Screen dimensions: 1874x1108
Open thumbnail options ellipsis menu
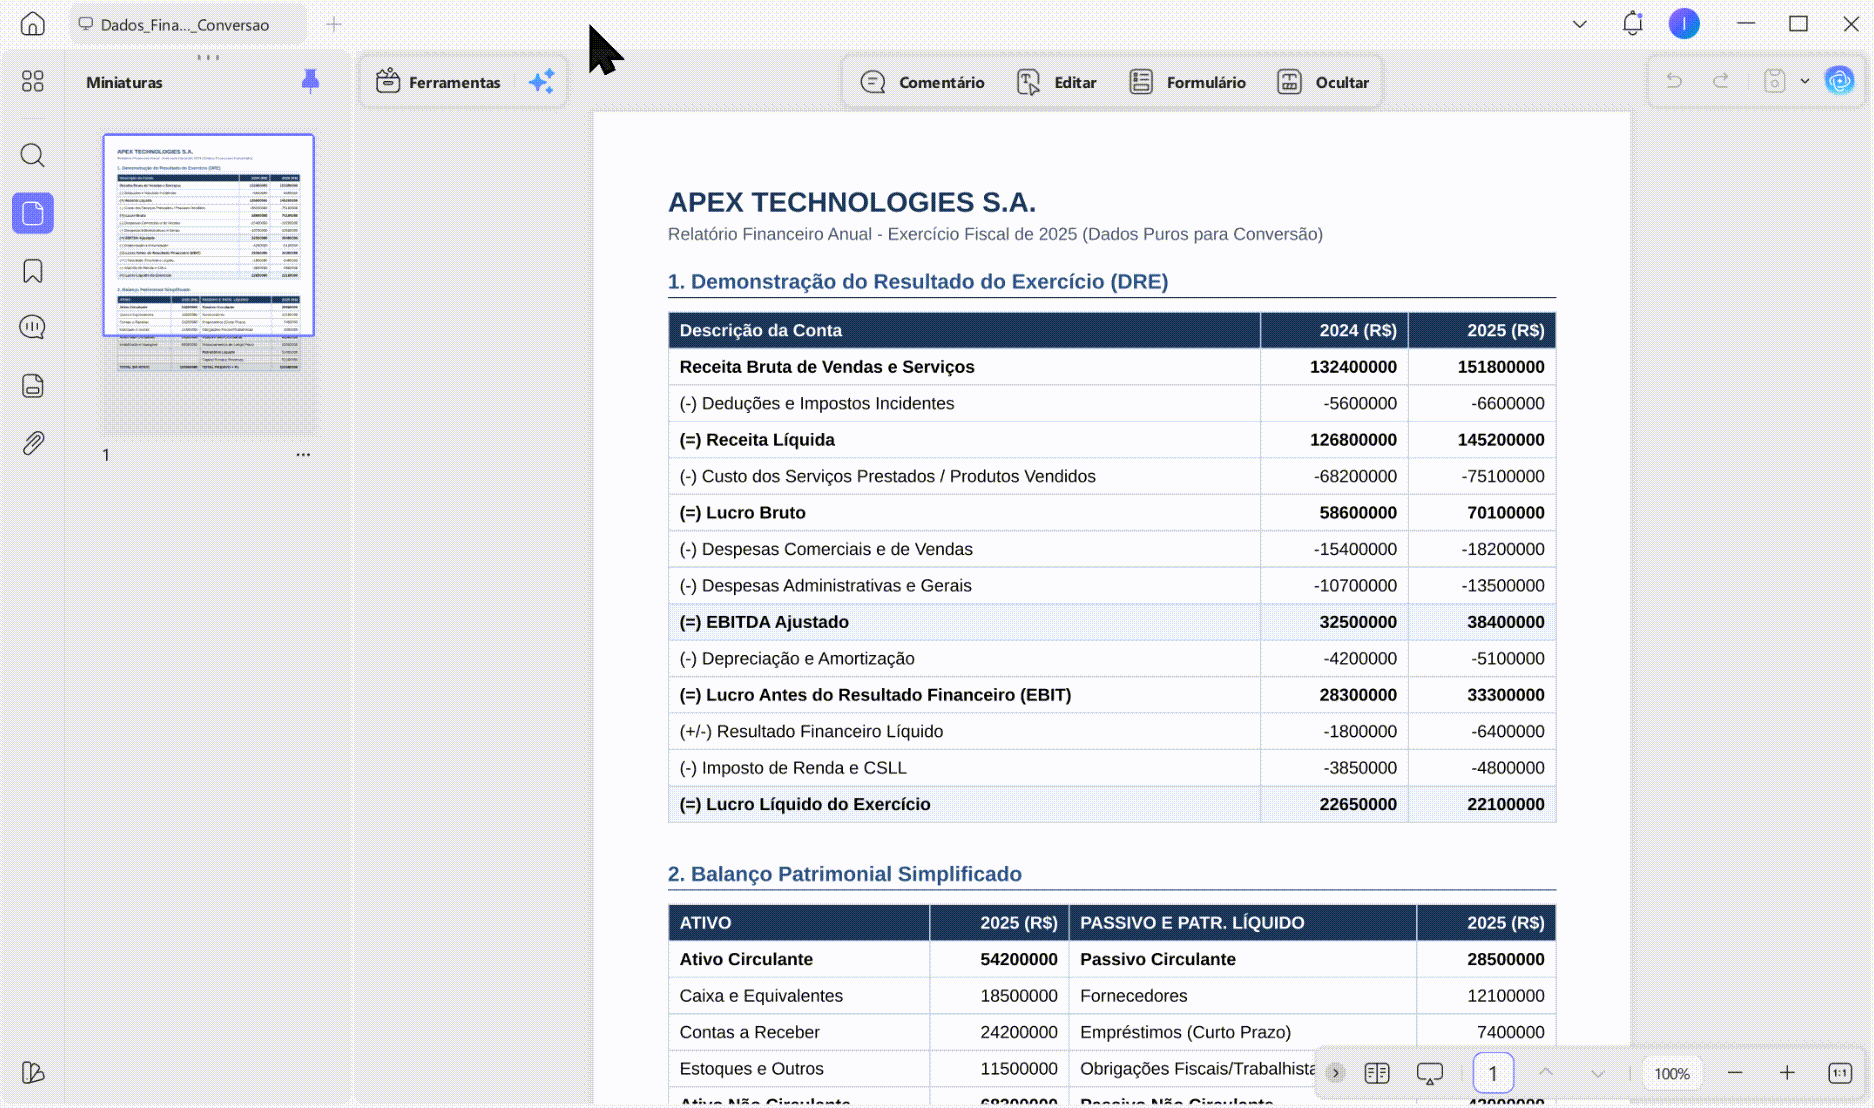pos(303,455)
